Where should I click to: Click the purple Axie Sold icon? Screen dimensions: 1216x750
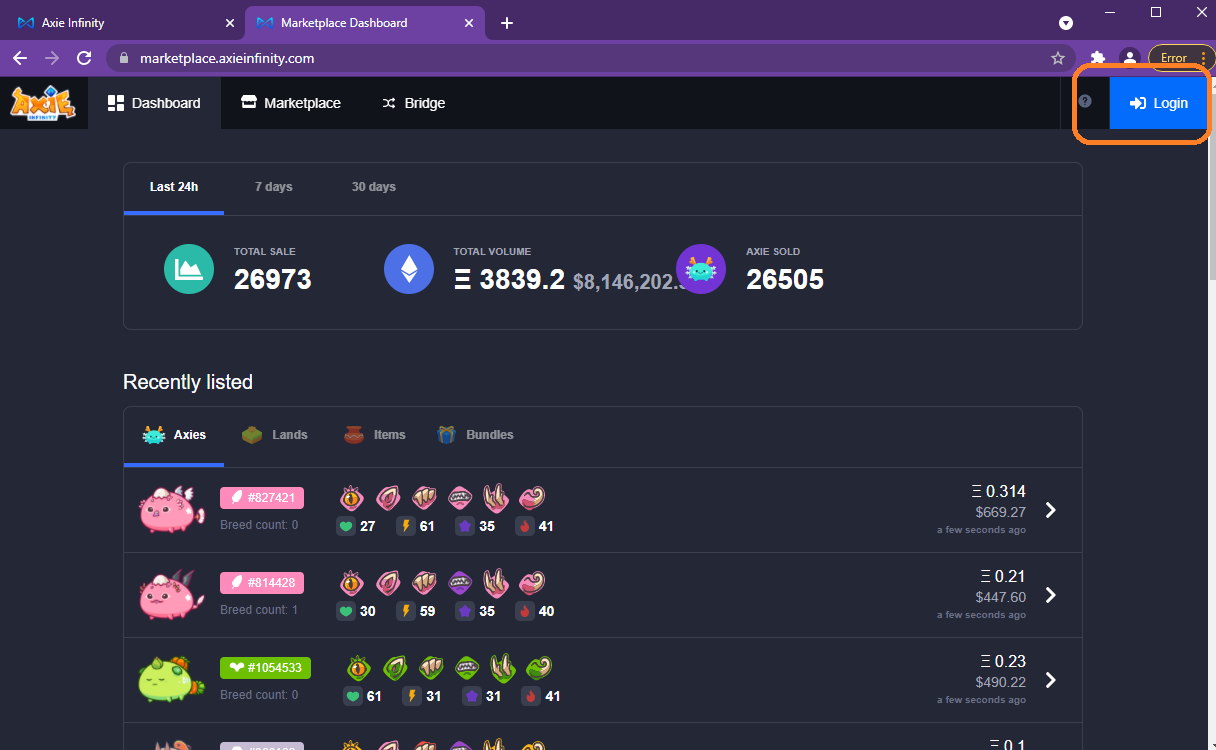tap(701, 268)
